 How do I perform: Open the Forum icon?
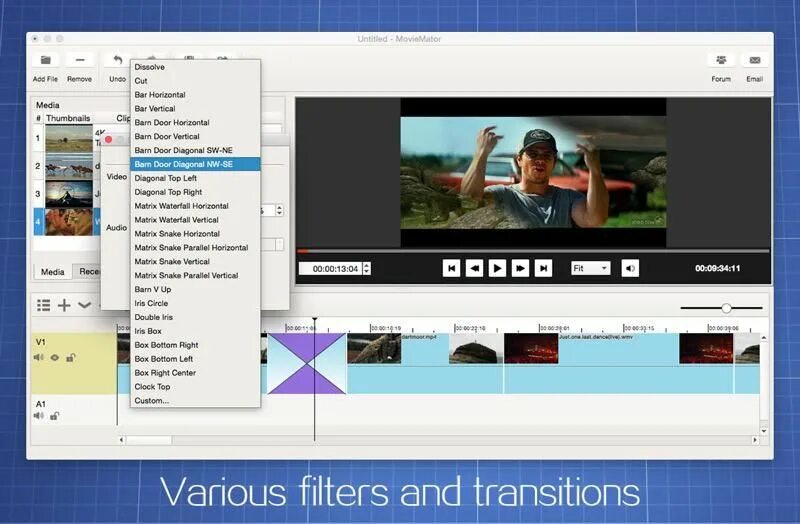coord(721,60)
